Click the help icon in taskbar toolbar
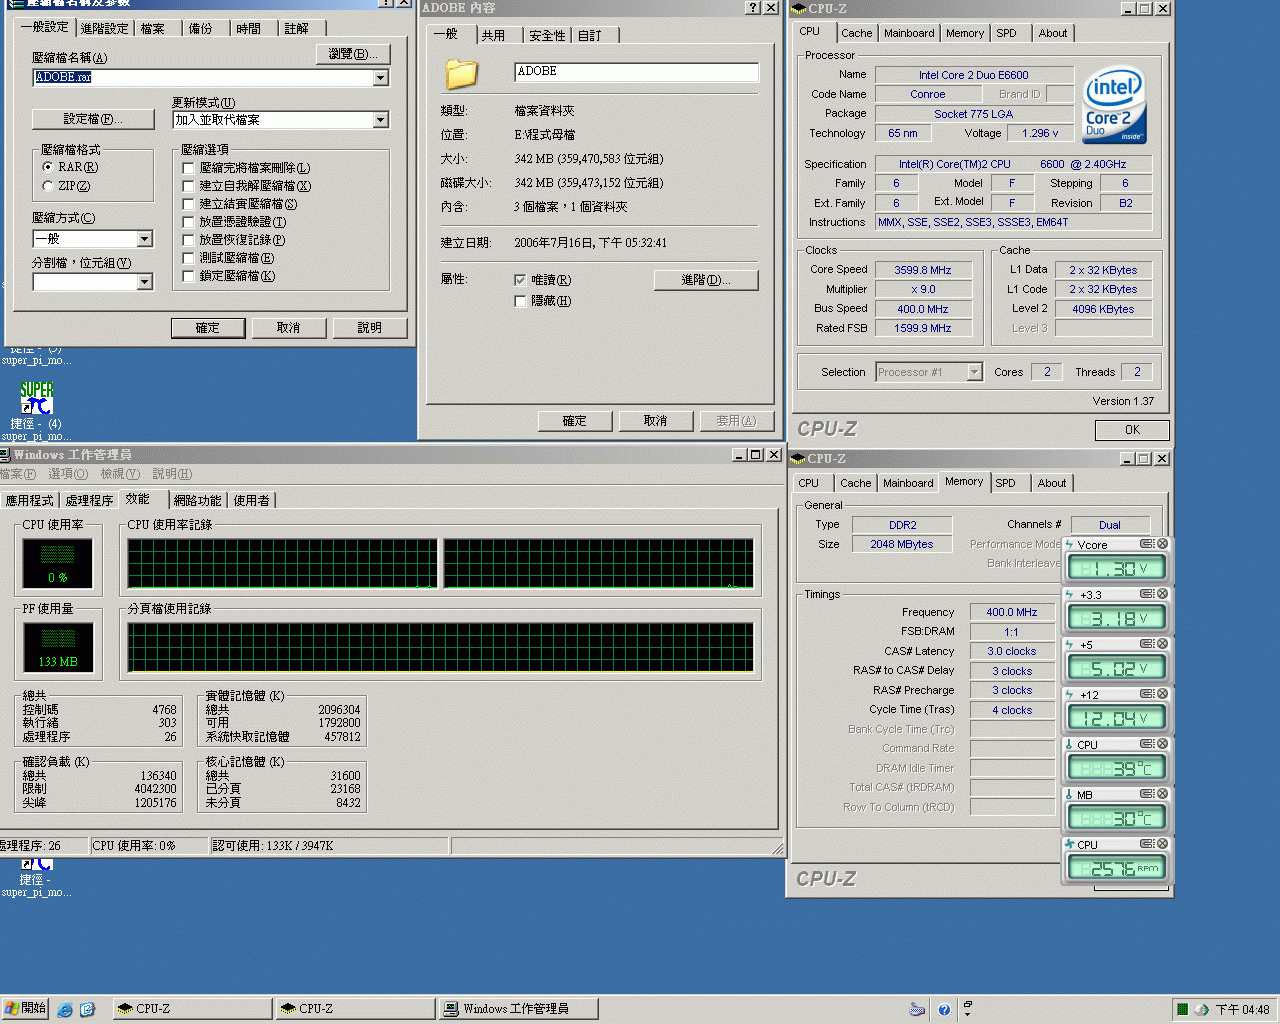1280x1024 pixels. pos(943,1010)
